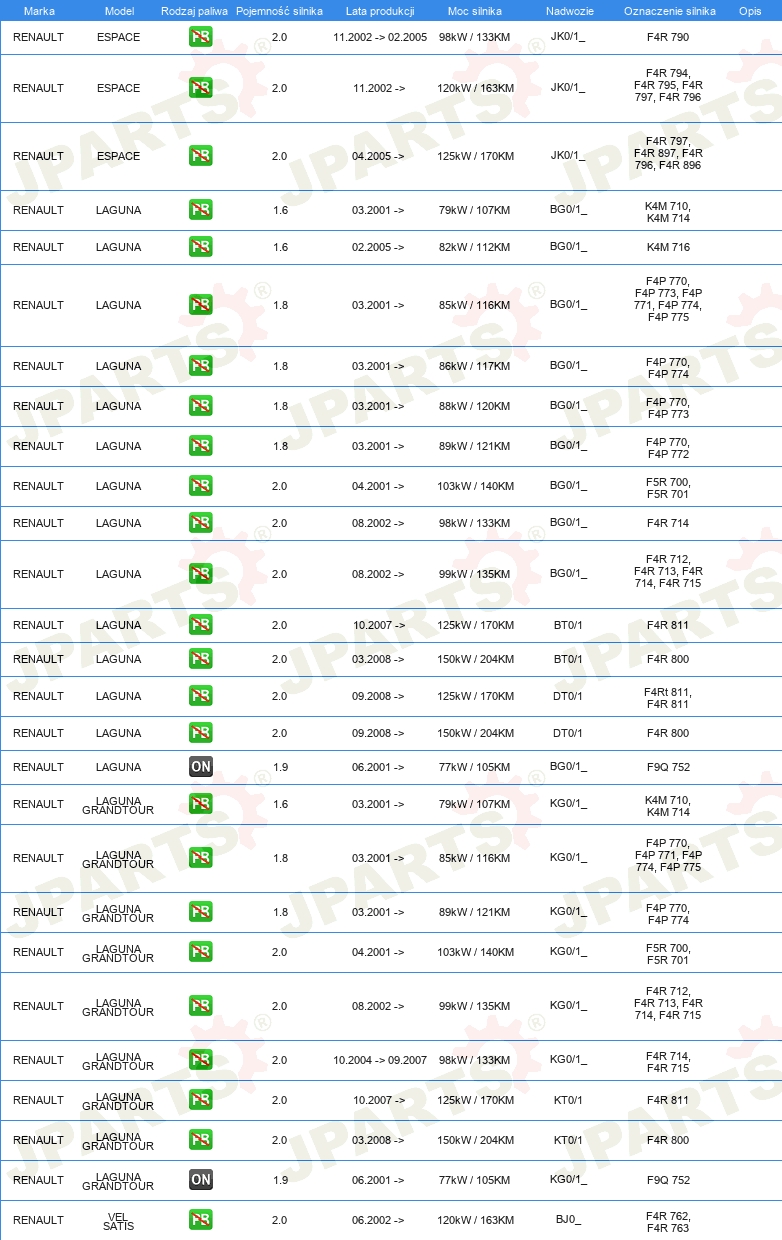Select PB icon in Laguna 98kW/133KM F4R 714 row

[201, 523]
